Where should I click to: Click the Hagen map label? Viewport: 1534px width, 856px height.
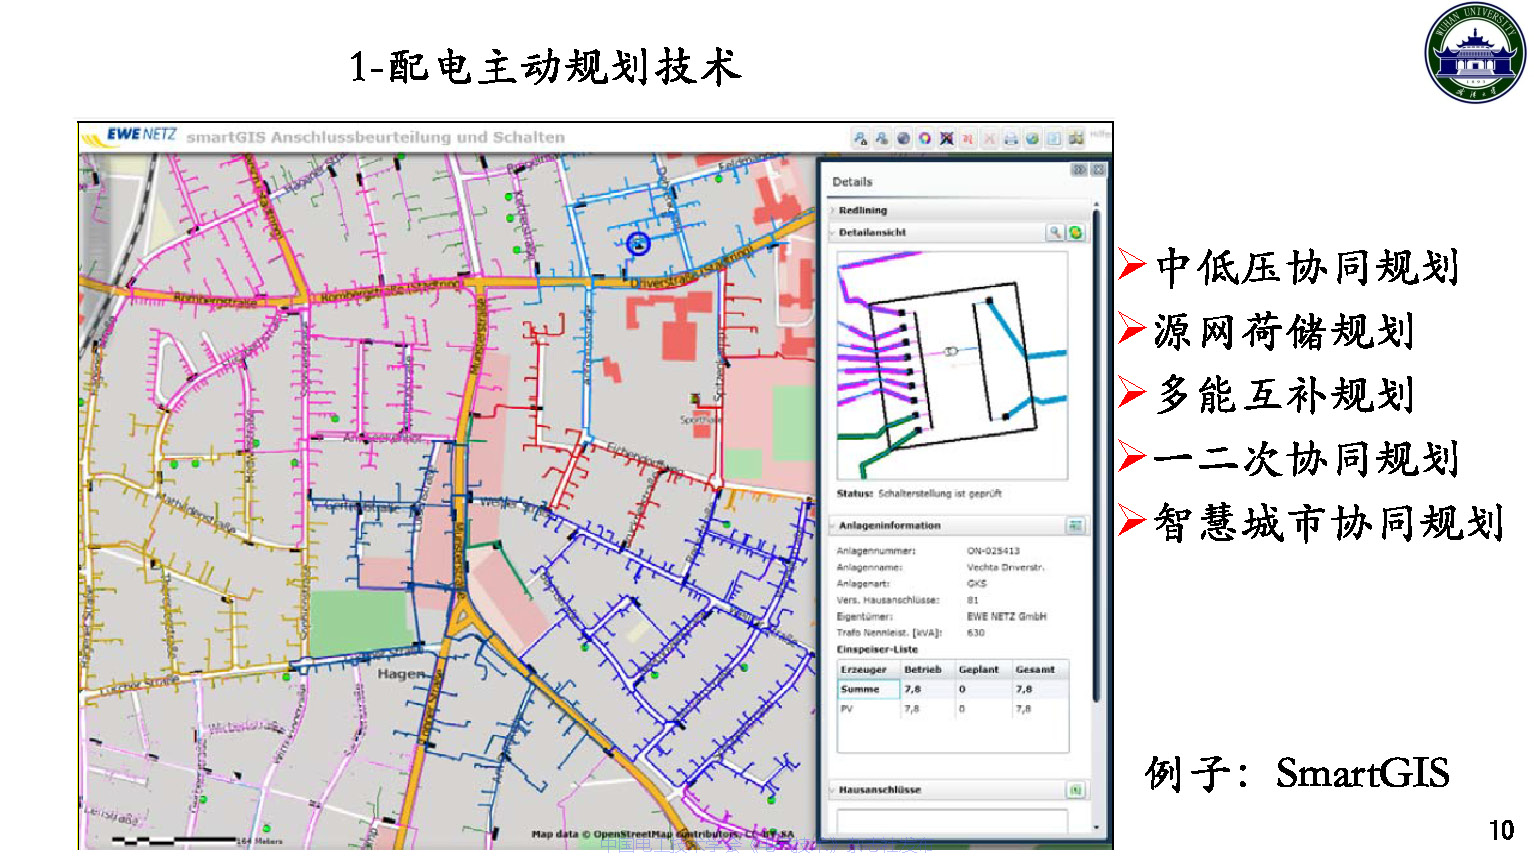[401, 674]
